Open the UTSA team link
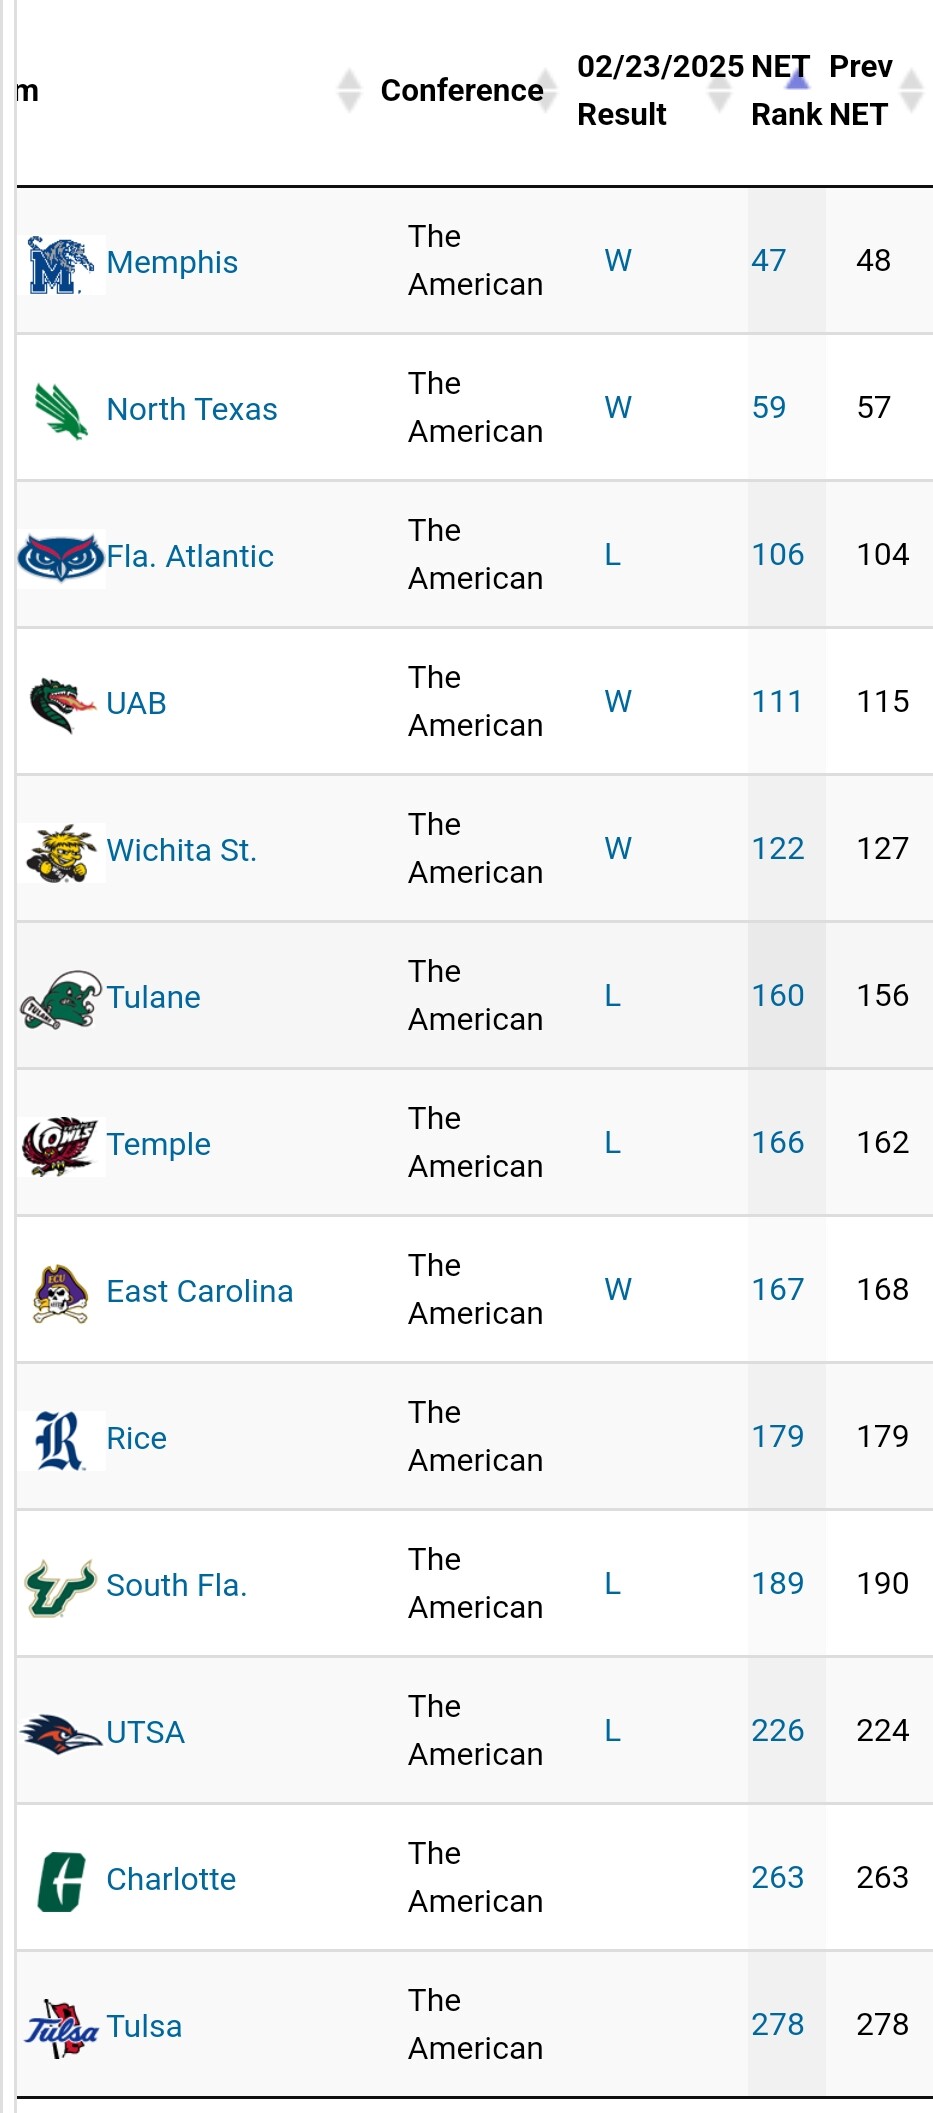This screenshot has width=933, height=2113. (145, 1733)
